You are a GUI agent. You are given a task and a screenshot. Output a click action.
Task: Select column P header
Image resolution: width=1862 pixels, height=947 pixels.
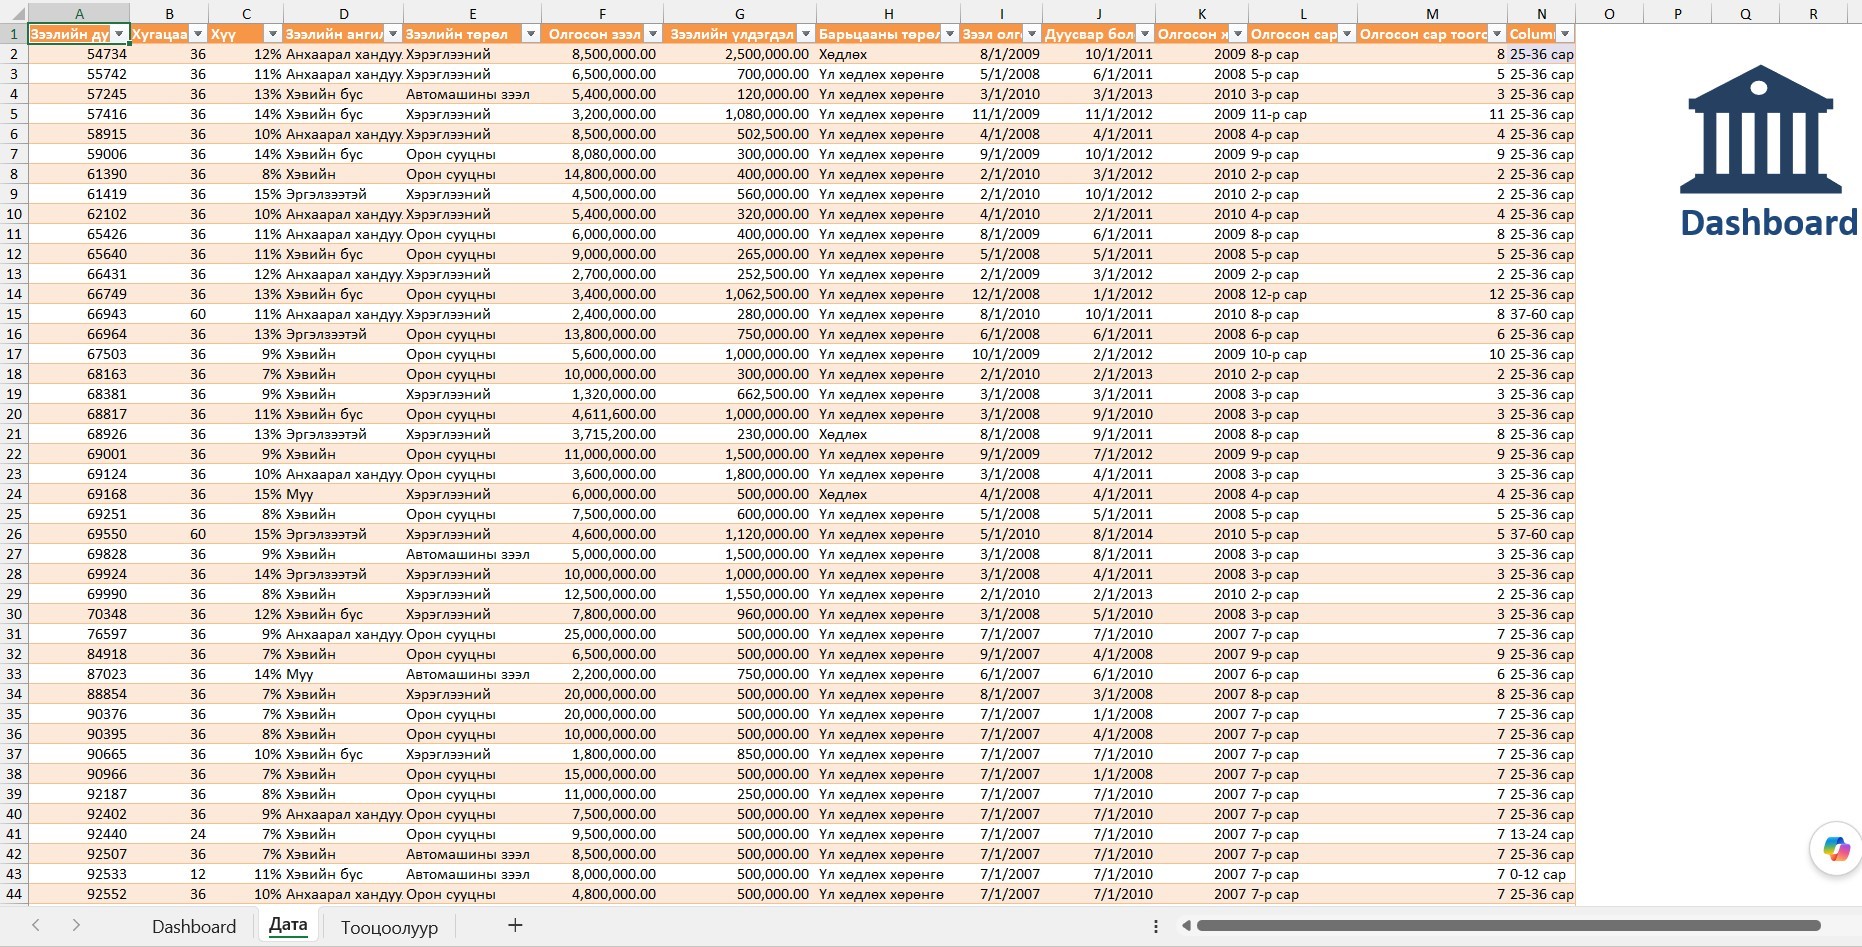click(x=1677, y=14)
